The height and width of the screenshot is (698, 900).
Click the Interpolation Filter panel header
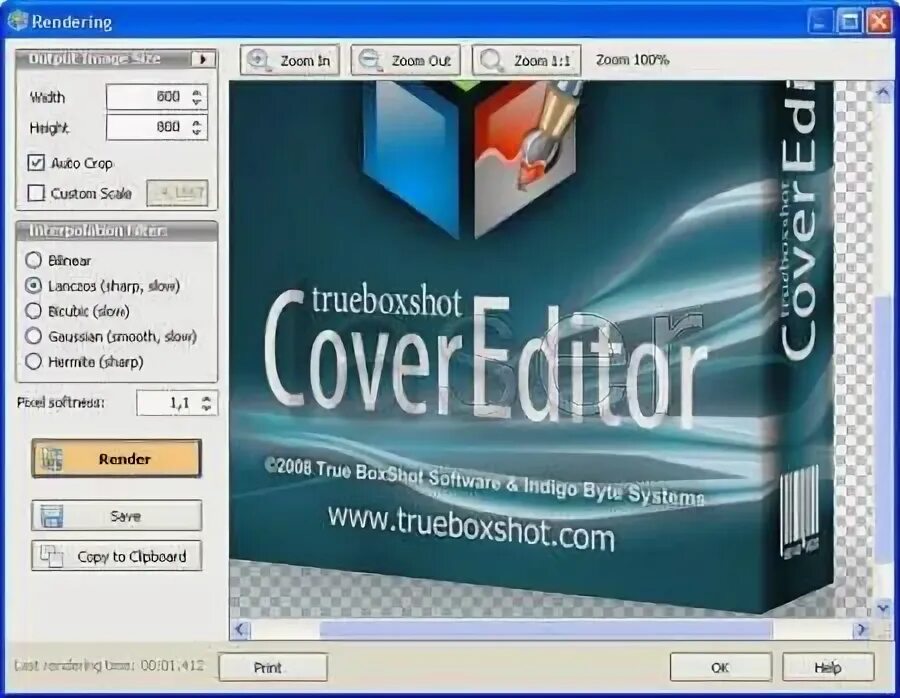click(117, 231)
